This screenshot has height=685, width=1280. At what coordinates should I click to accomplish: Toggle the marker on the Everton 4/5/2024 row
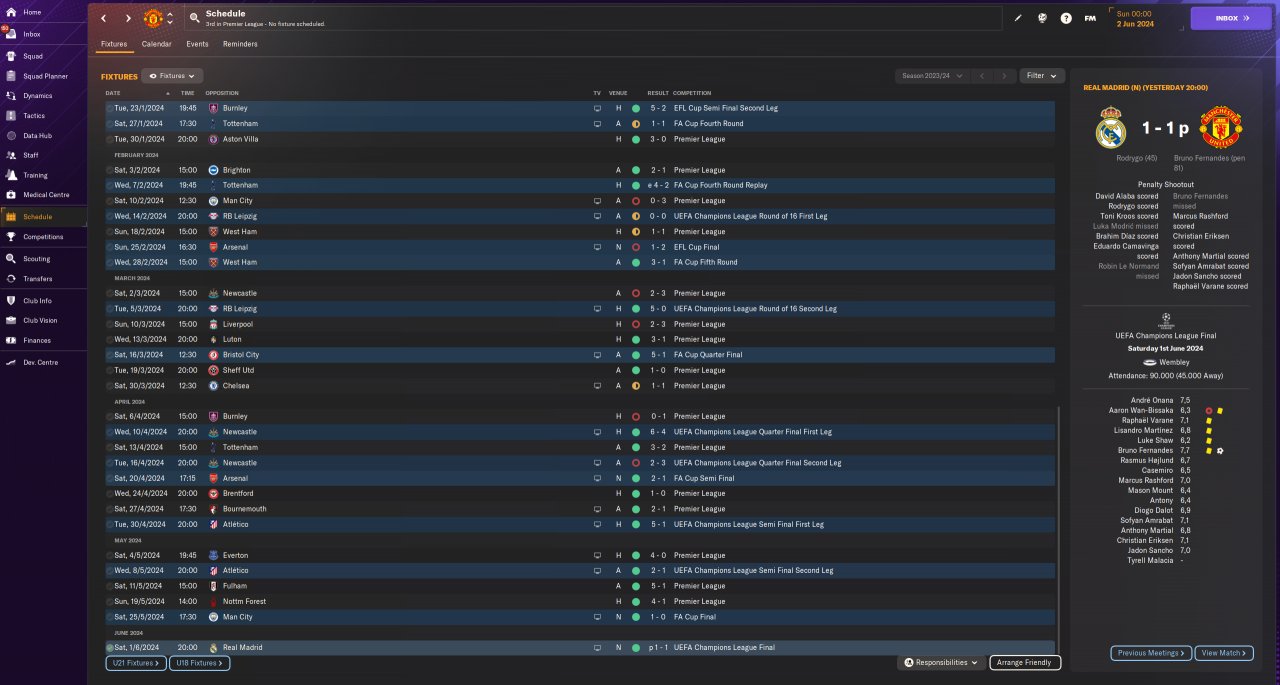coord(110,555)
